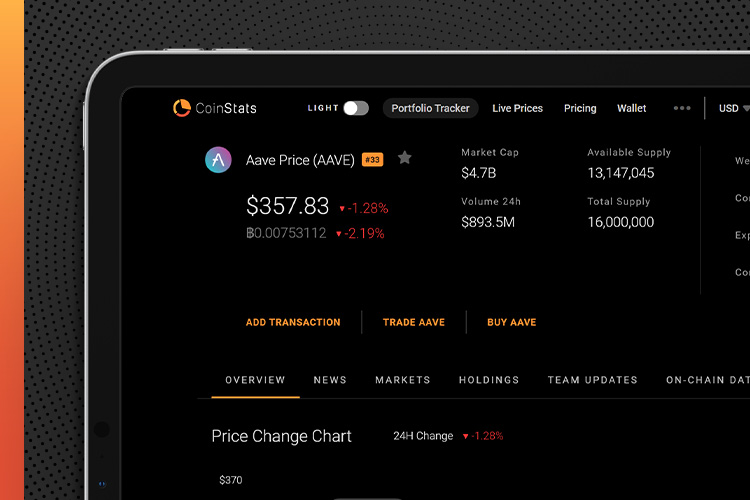This screenshot has width=750, height=500.
Task: Click the -1.28% change beside the price
Action: (x=364, y=208)
